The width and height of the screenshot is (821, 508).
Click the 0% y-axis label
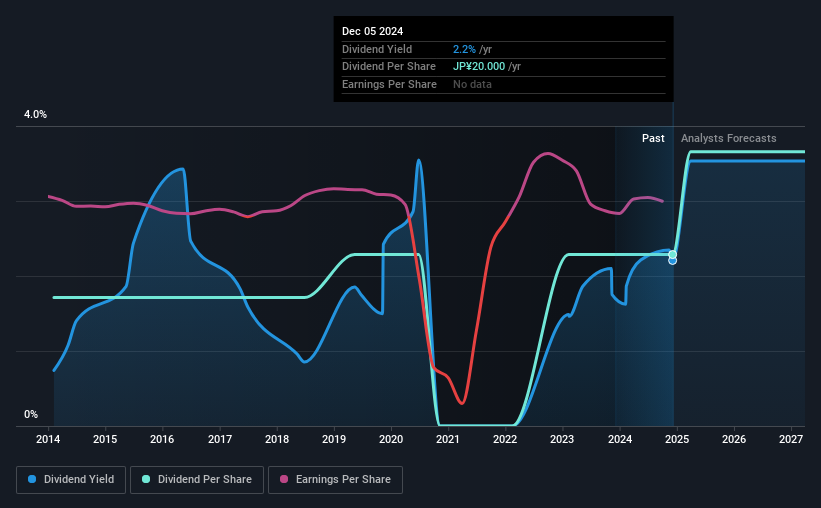[x=31, y=414]
